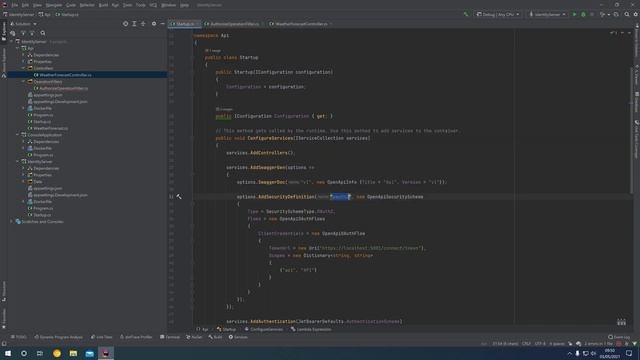Open the Unit Tests tool window

(x=101, y=337)
